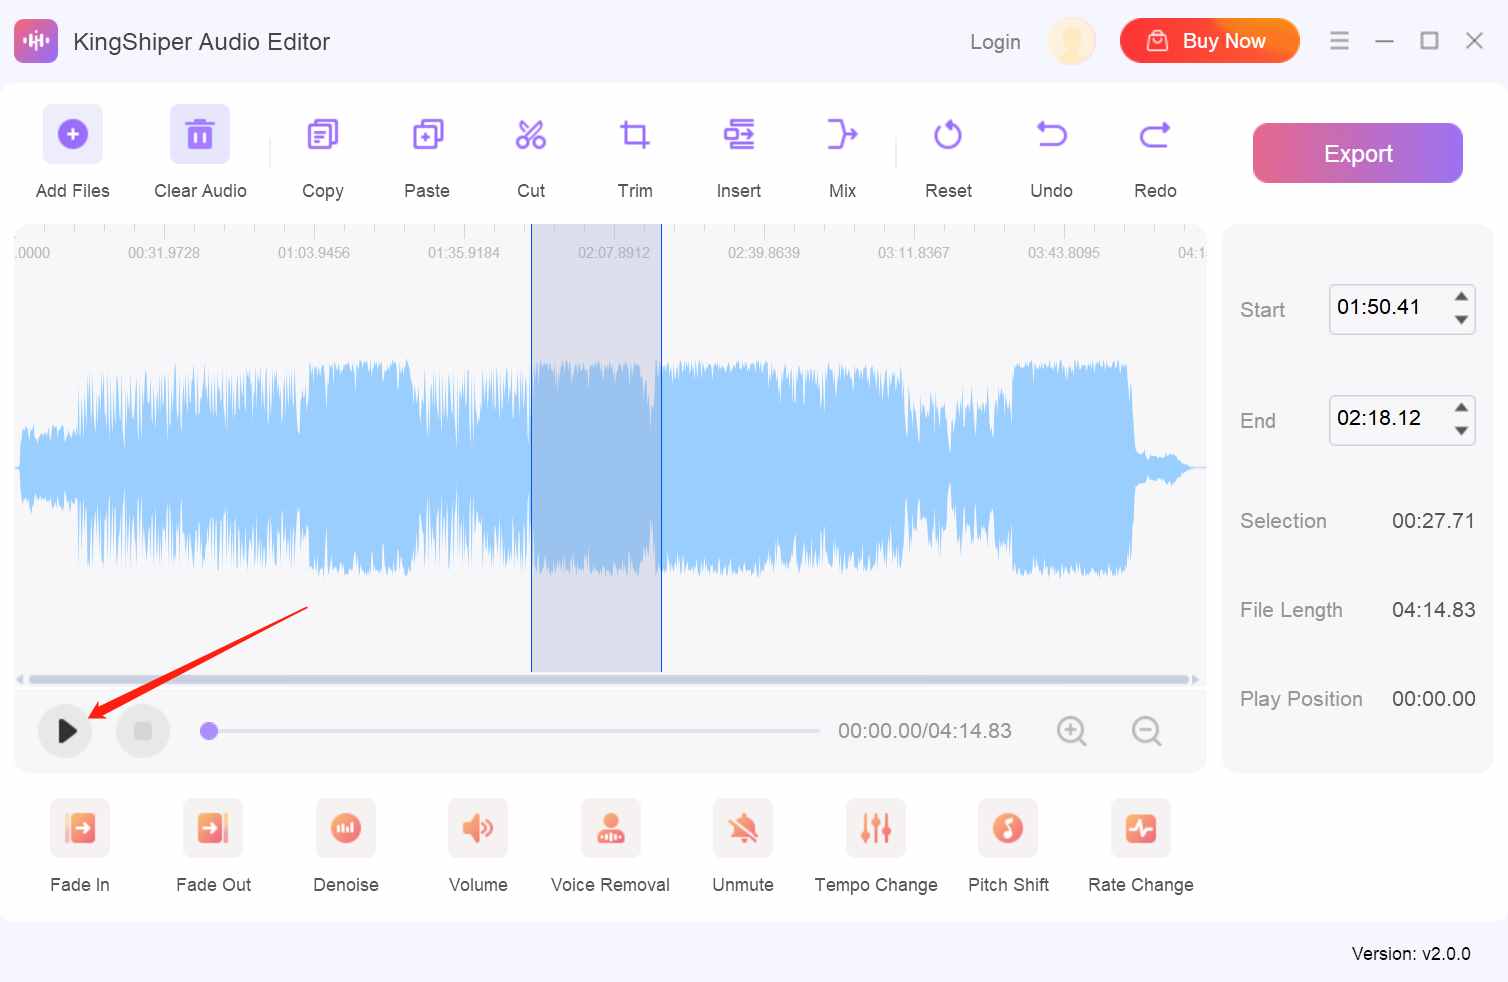Click the Selection value 00:27.71
This screenshot has height=982, width=1508.
pyautogui.click(x=1433, y=521)
